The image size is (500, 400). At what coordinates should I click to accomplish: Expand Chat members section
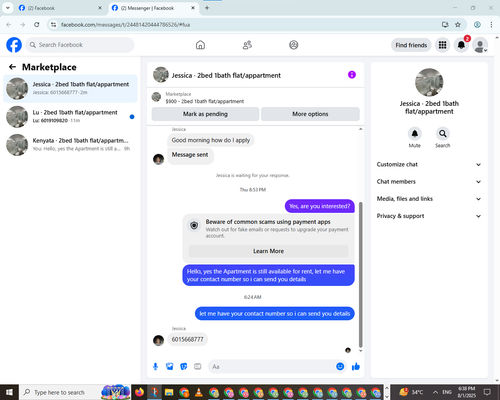(429, 182)
